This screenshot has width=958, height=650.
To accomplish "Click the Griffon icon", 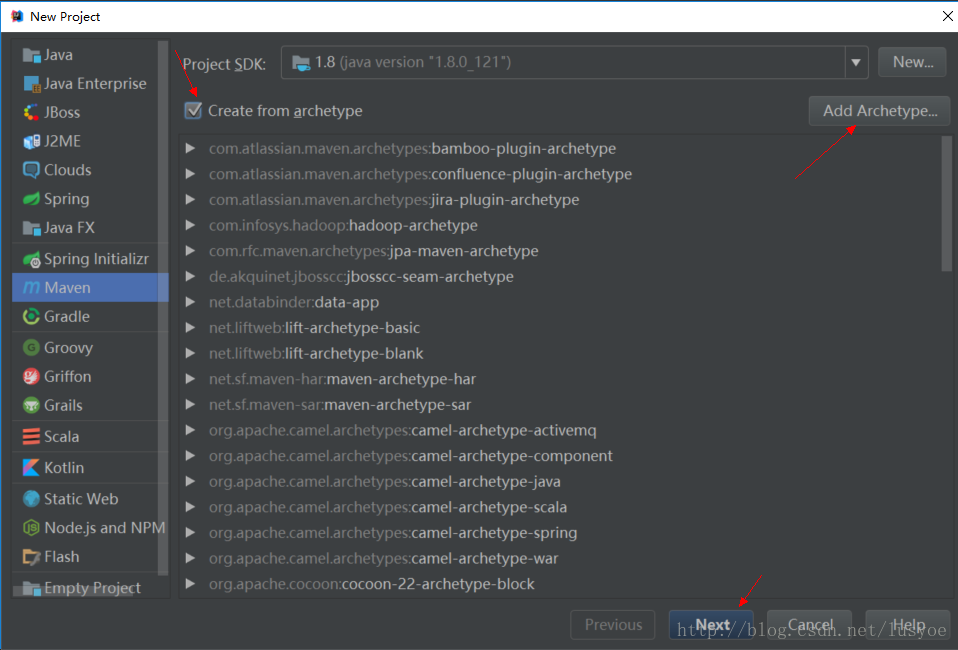I will (31, 376).
